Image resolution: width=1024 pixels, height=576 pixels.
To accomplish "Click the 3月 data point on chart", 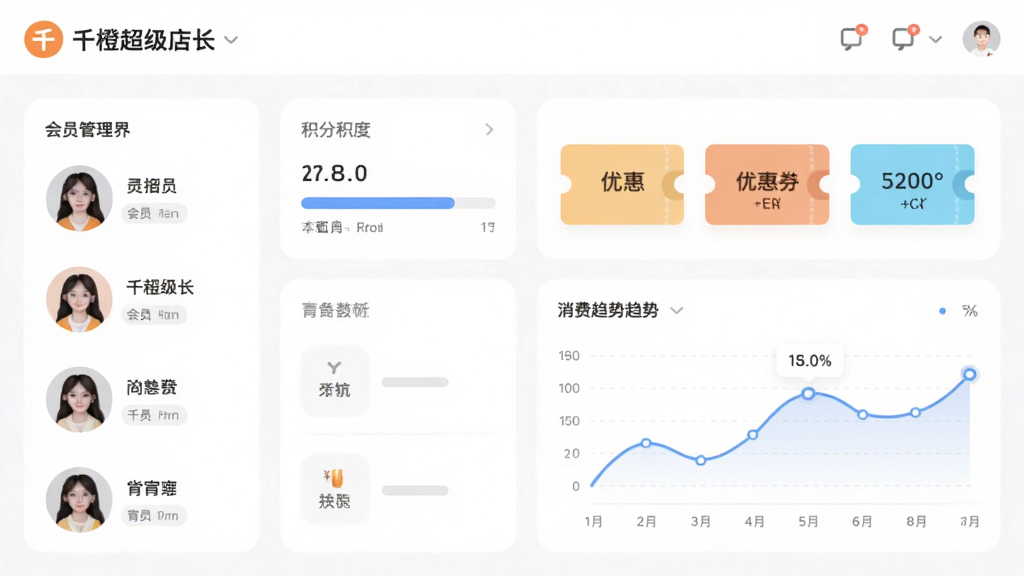I will click(x=700, y=460).
